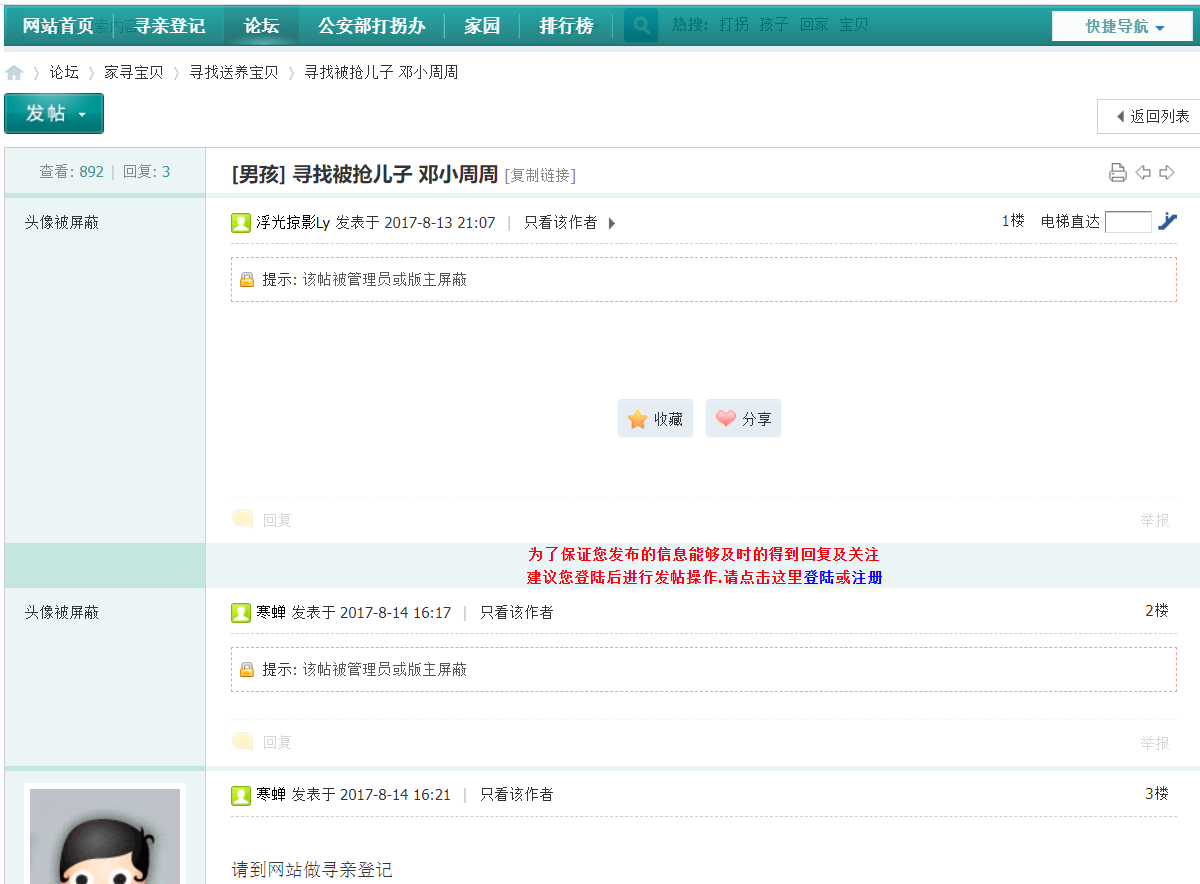Click the search magnifier icon
Image resolution: width=1200 pixels, height=884 pixels.
[641, 26]
